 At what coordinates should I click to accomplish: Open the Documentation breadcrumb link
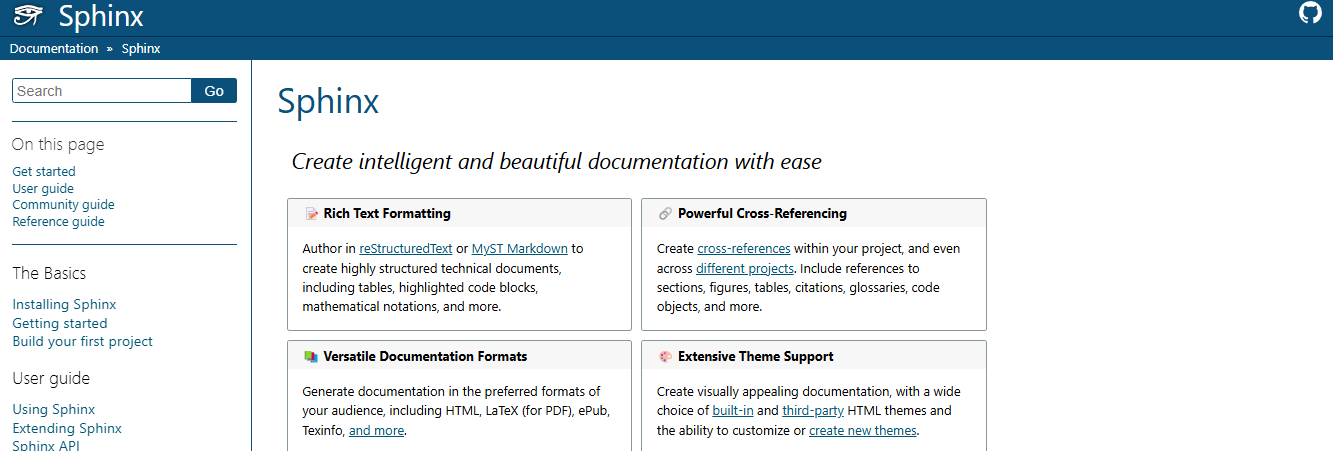coord(54,49)
